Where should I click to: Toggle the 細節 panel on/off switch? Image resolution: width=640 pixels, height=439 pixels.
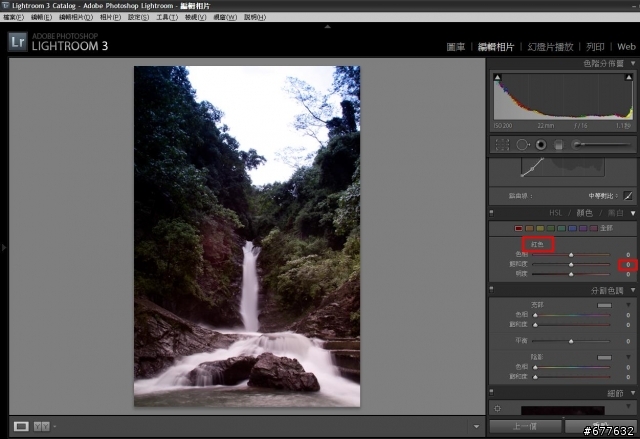click(x=491, y=392)
